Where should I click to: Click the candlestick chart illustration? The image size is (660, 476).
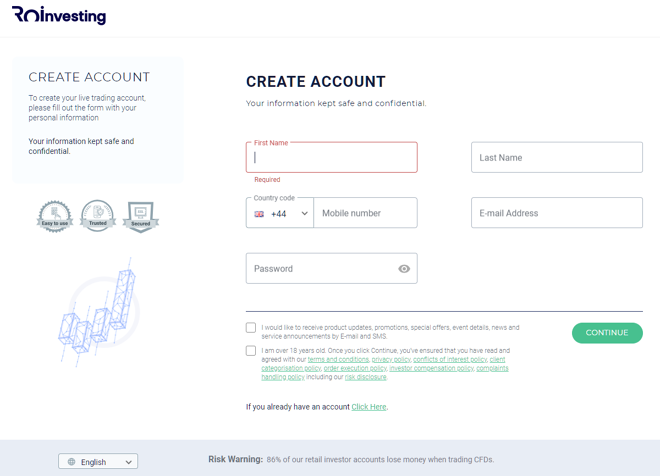[99, 312]
